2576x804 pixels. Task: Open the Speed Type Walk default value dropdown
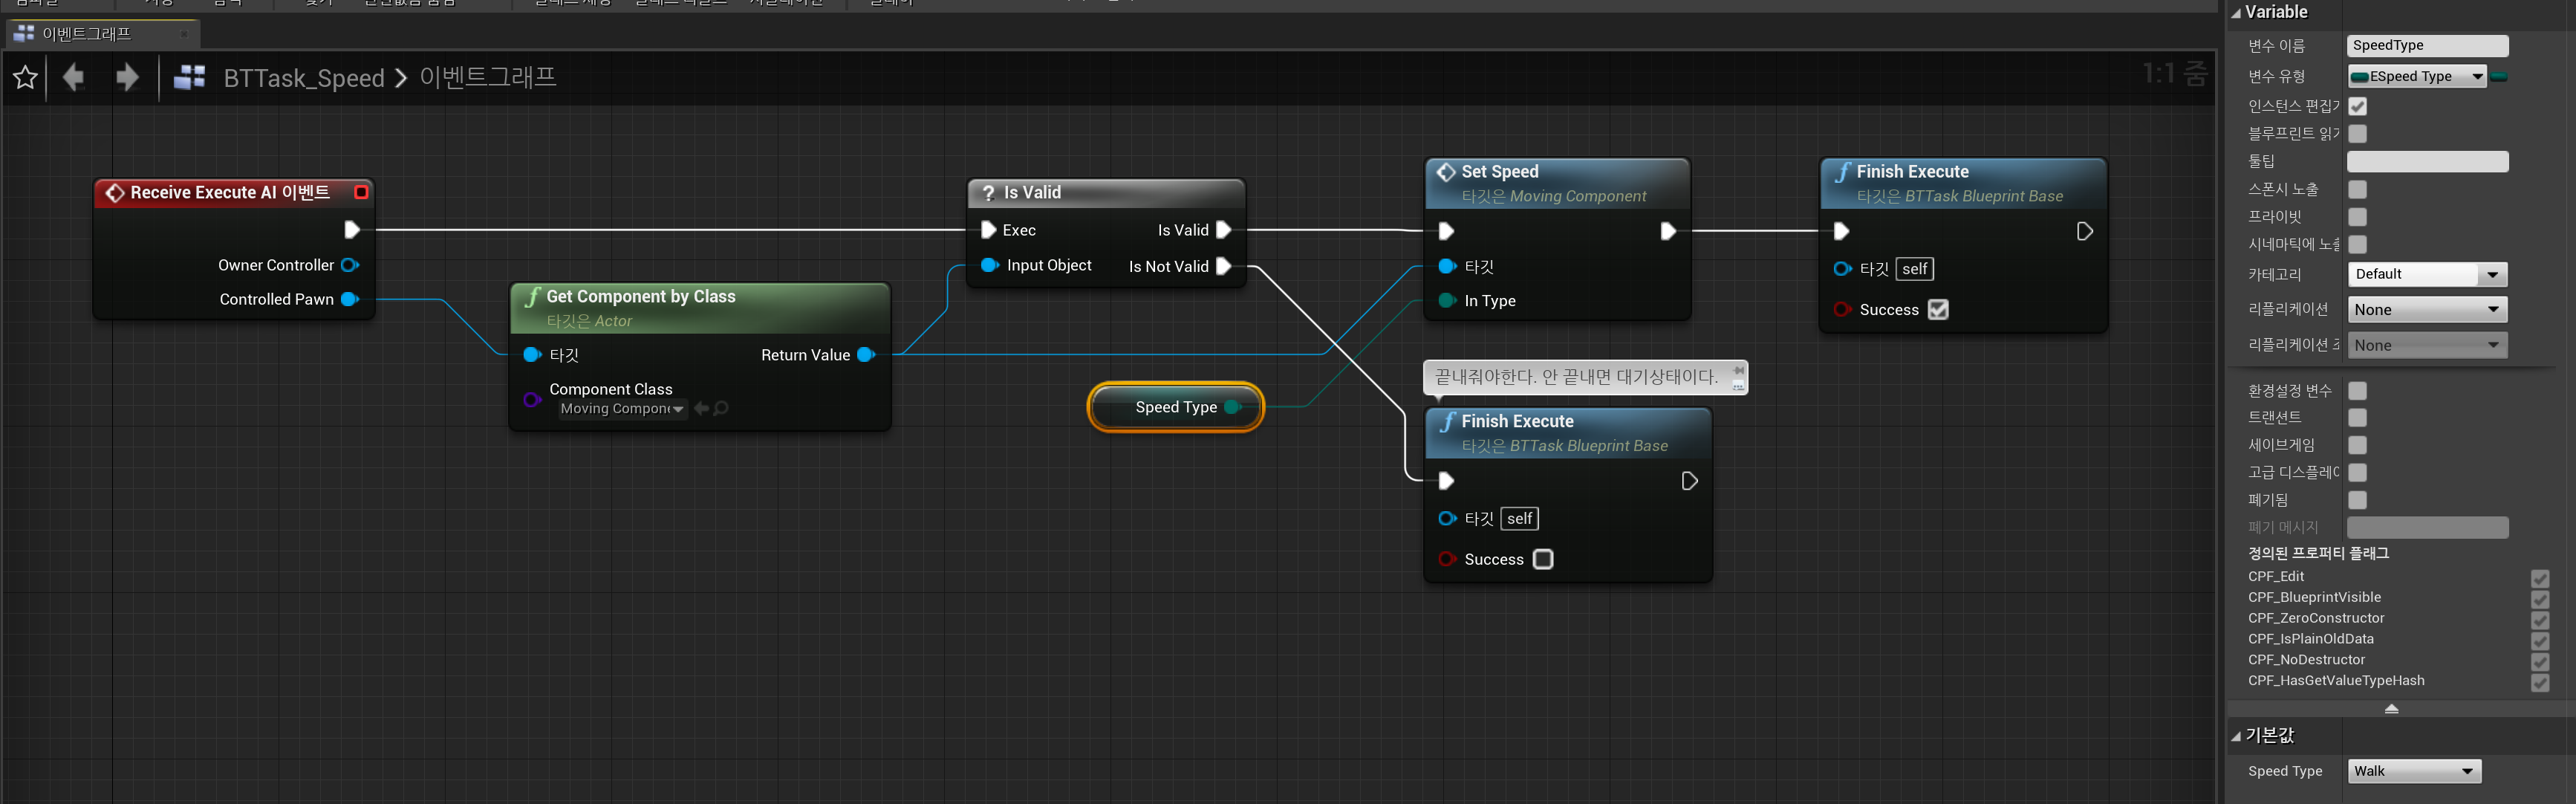coord(2414,771)
